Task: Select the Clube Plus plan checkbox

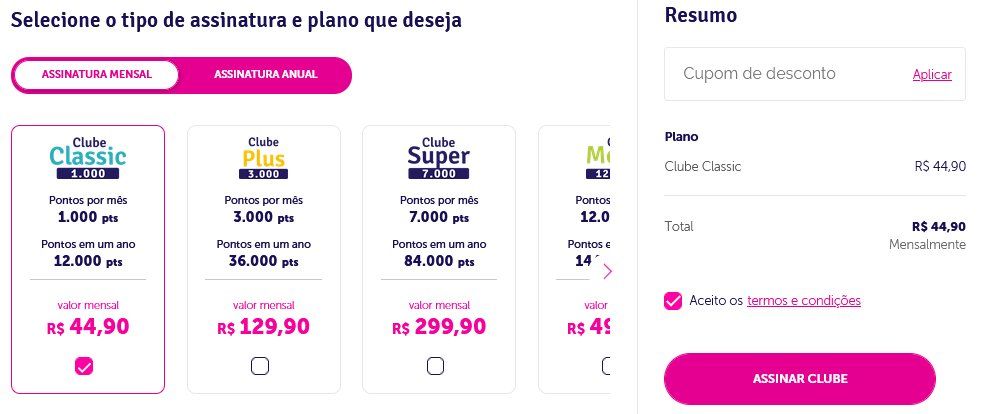Action: coord(260,366)
